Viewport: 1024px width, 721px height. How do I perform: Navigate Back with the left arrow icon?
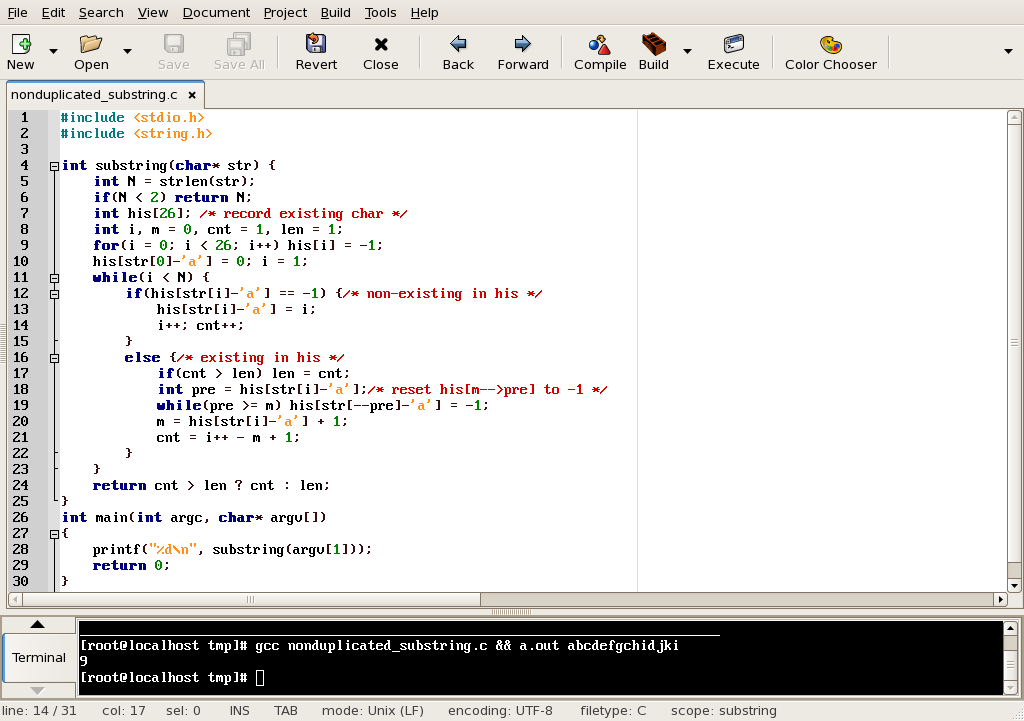click(x=458, y=44)
